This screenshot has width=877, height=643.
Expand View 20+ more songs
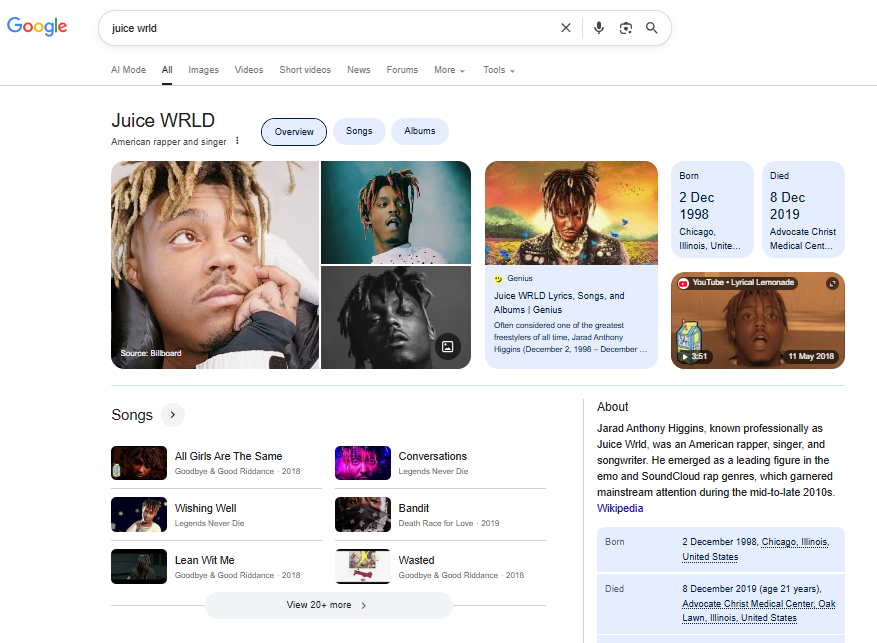point(328,606)
